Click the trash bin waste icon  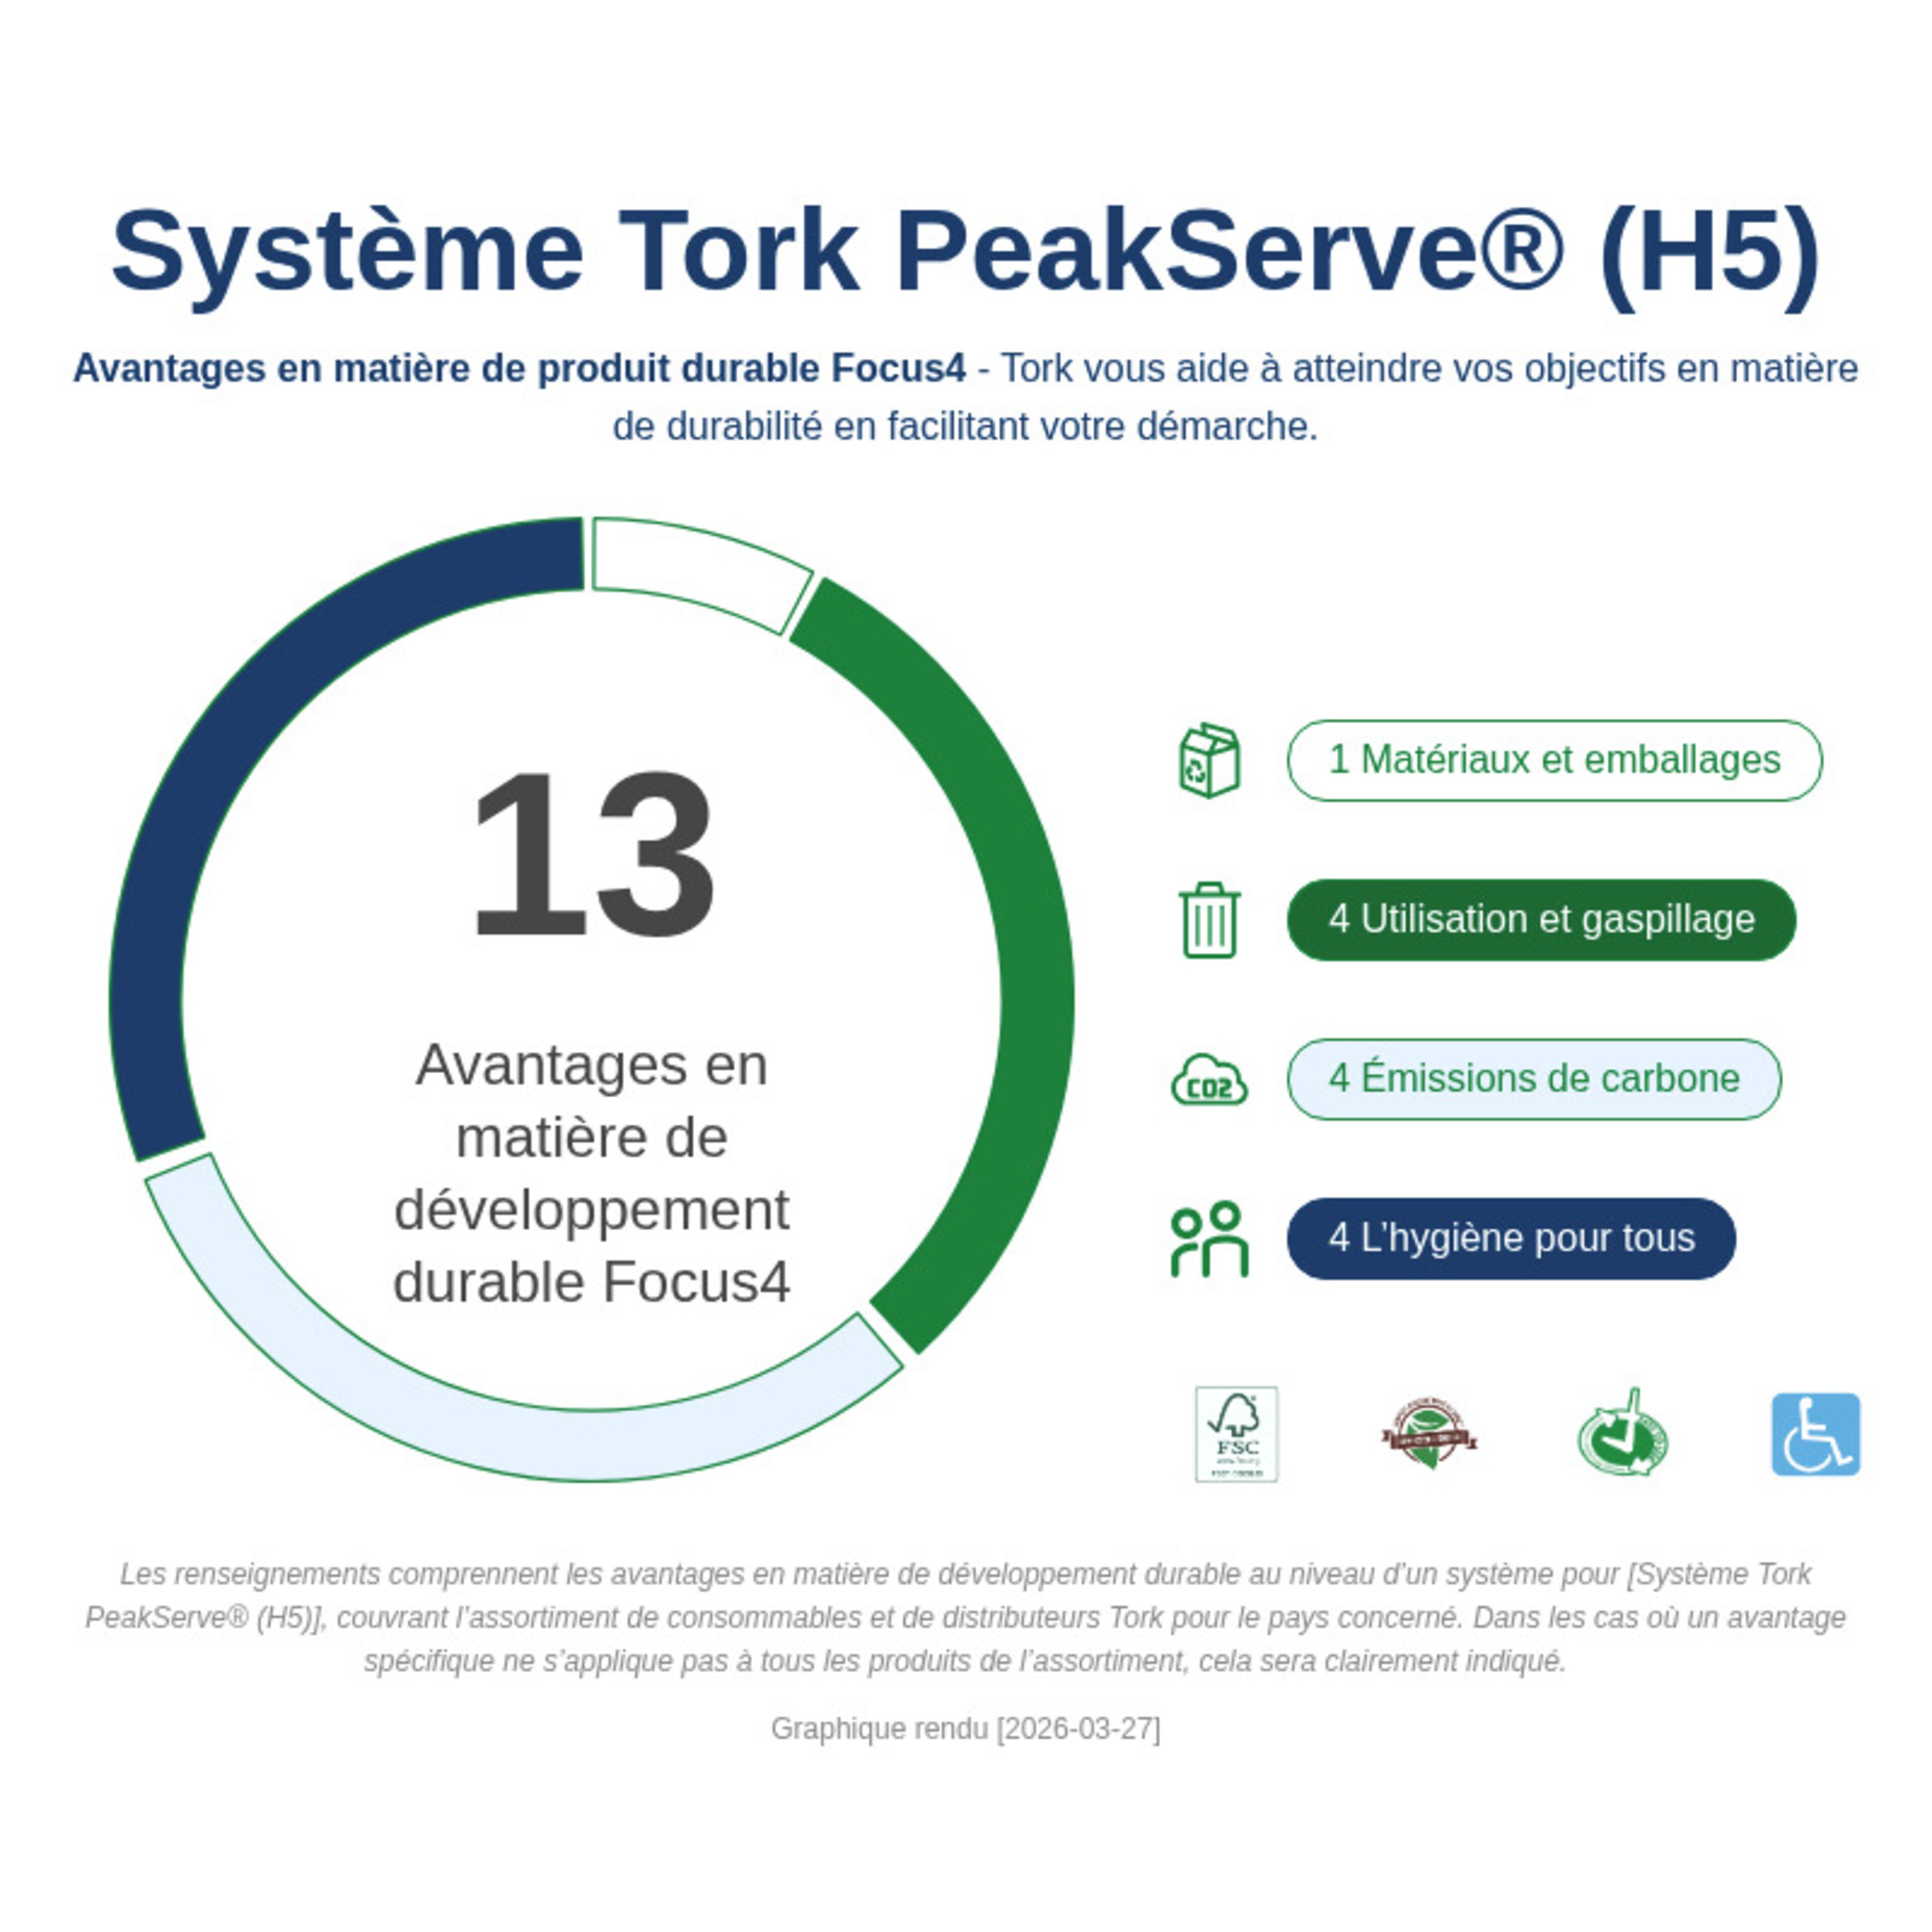[1210, 920]
